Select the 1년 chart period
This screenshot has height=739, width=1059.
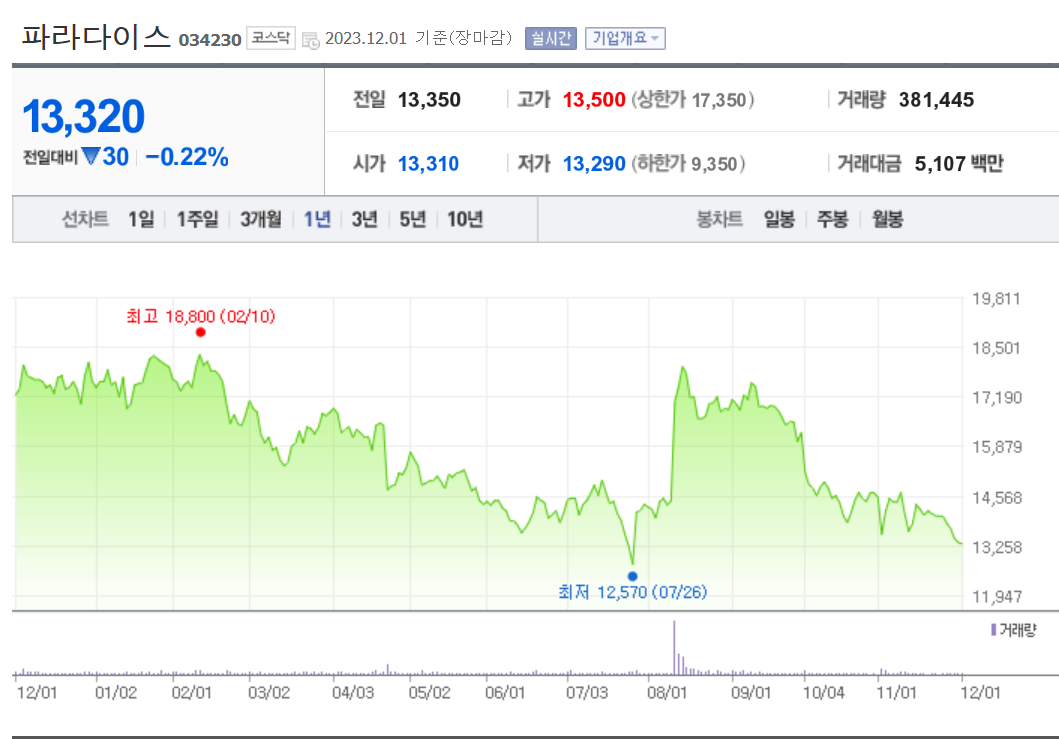coord(317,219)
